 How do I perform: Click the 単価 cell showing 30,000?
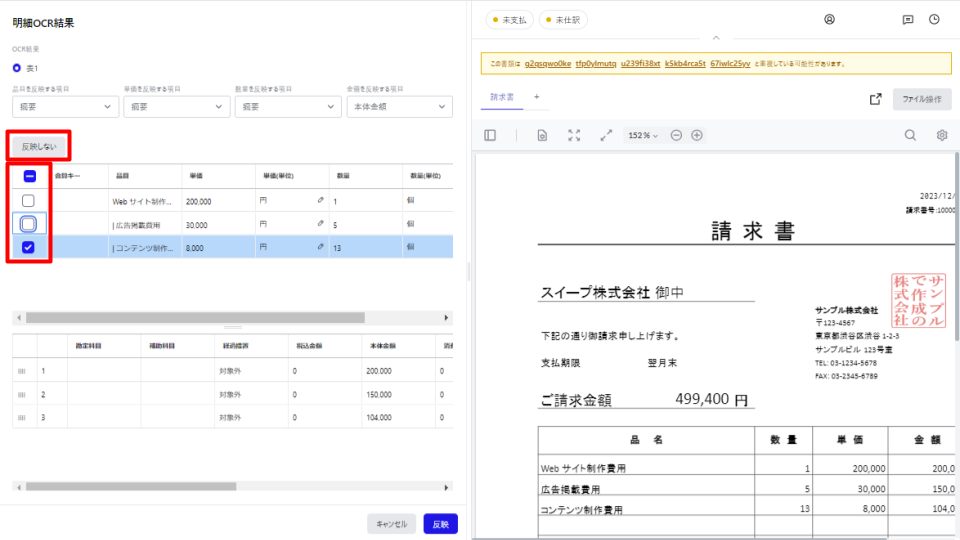point(219,225)
